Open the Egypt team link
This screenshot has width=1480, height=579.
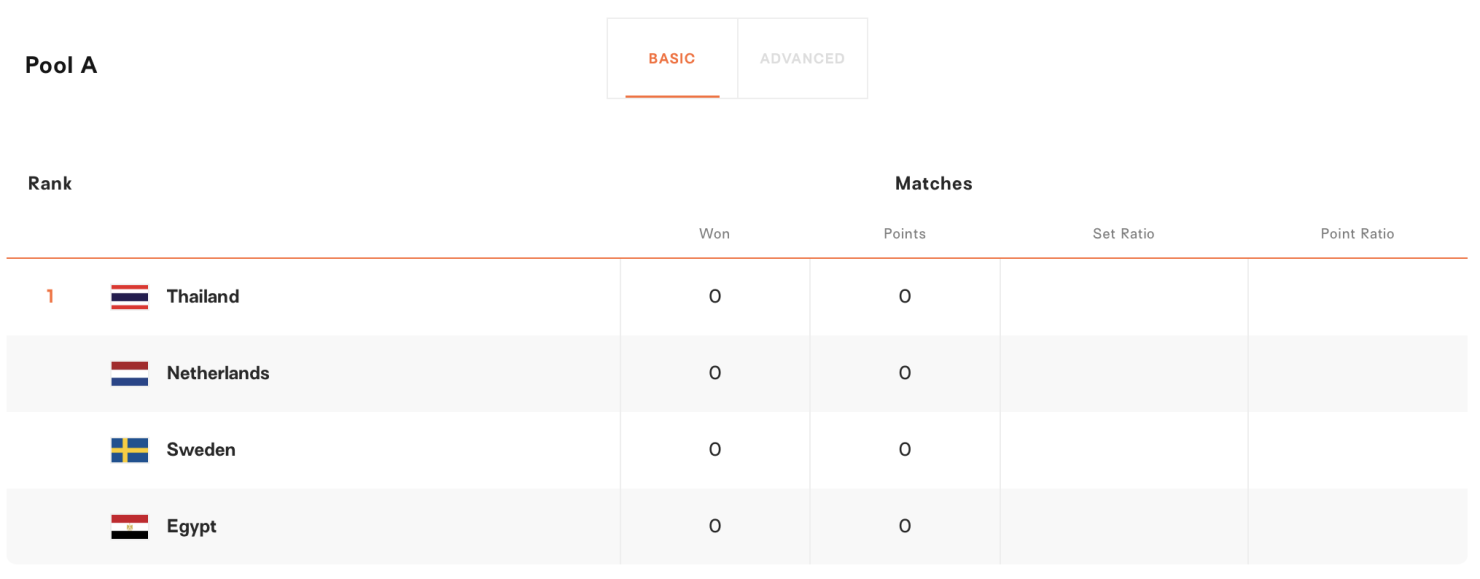[x=192, y=527]
